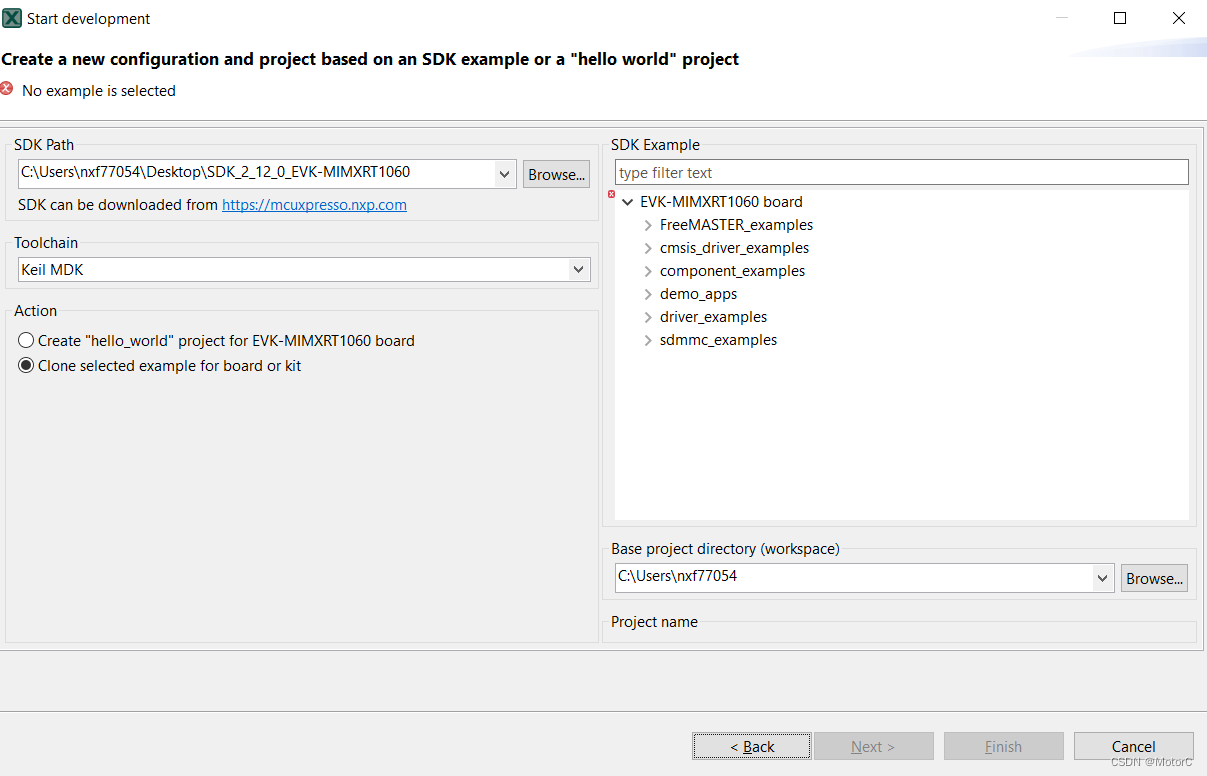Expand the sdmmc_examples node
This screenshot has height=776, width=1207.
tap(648, 340)
